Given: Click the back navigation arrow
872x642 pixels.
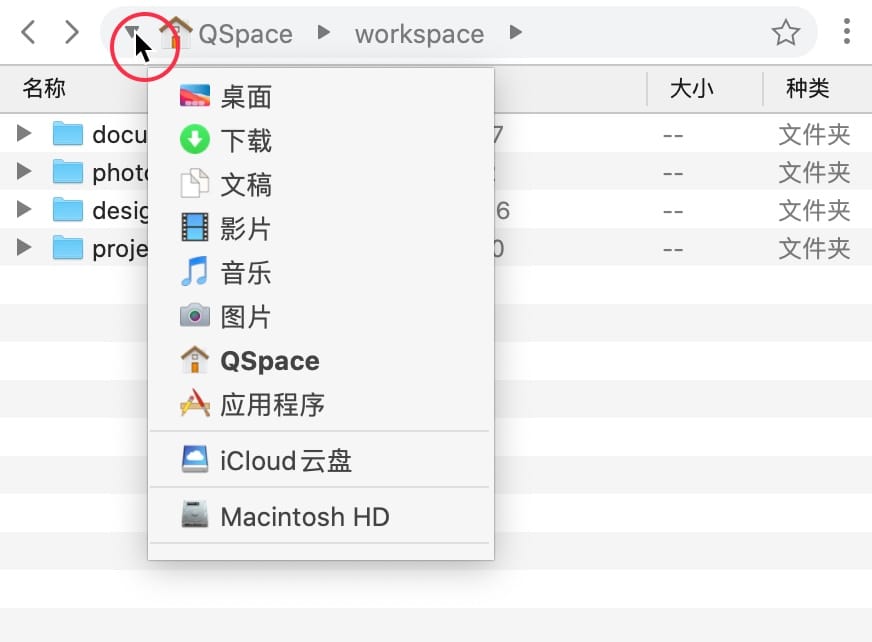Looking at the screenshot, I should (x=29, y=33).
